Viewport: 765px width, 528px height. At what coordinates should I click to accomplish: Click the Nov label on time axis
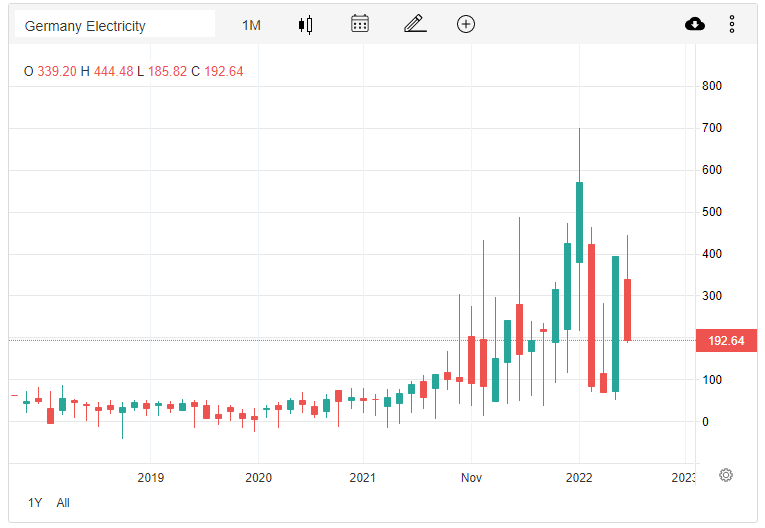(x=472, y=477)
